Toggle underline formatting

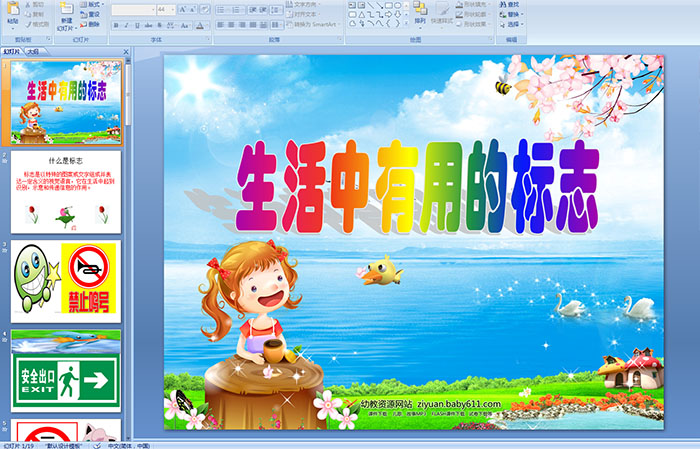tap(135, 24)
